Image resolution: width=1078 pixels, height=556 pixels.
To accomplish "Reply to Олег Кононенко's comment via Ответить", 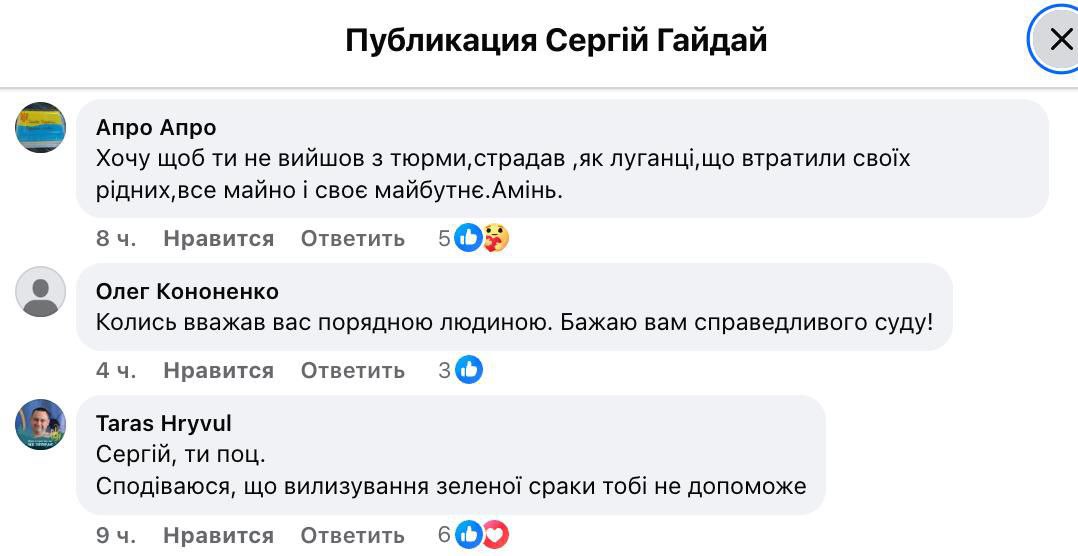I will [352, 371].
